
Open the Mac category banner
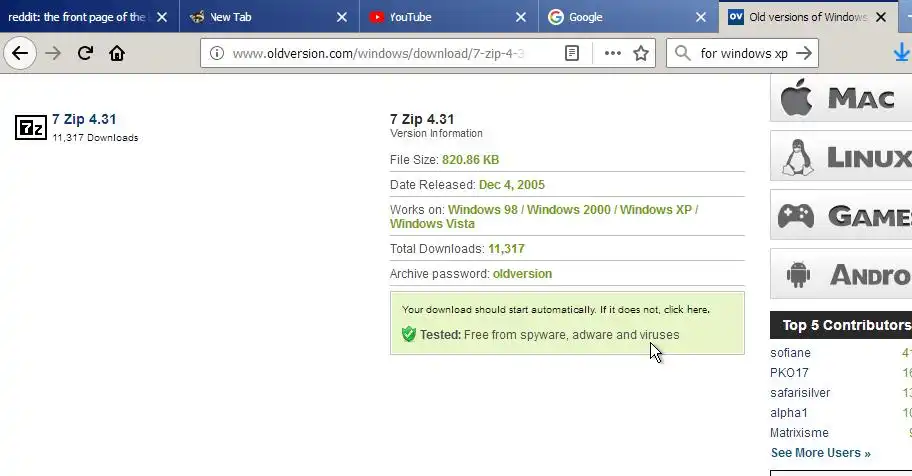[x=841, y=98]
